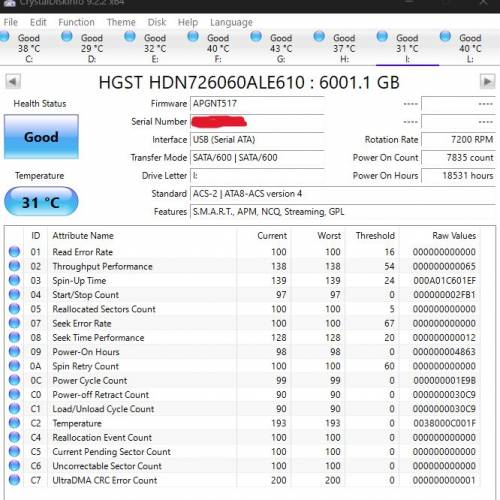The height and width of the screenshot is (500, 500).
Task: Go to previous disk with left arrow
Action: point(13,81)
